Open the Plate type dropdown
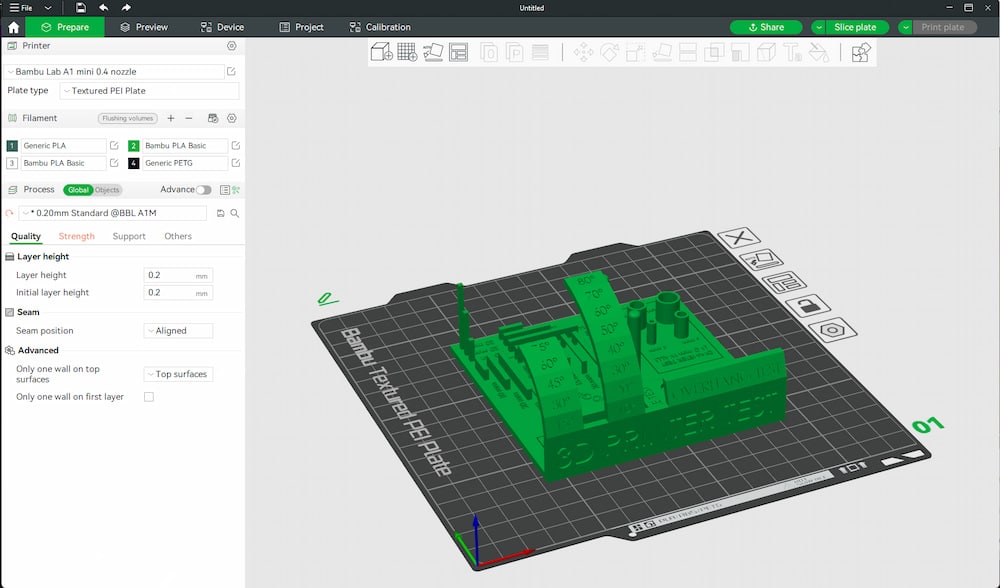This screenshot has height=588, width=1000. 149,91
